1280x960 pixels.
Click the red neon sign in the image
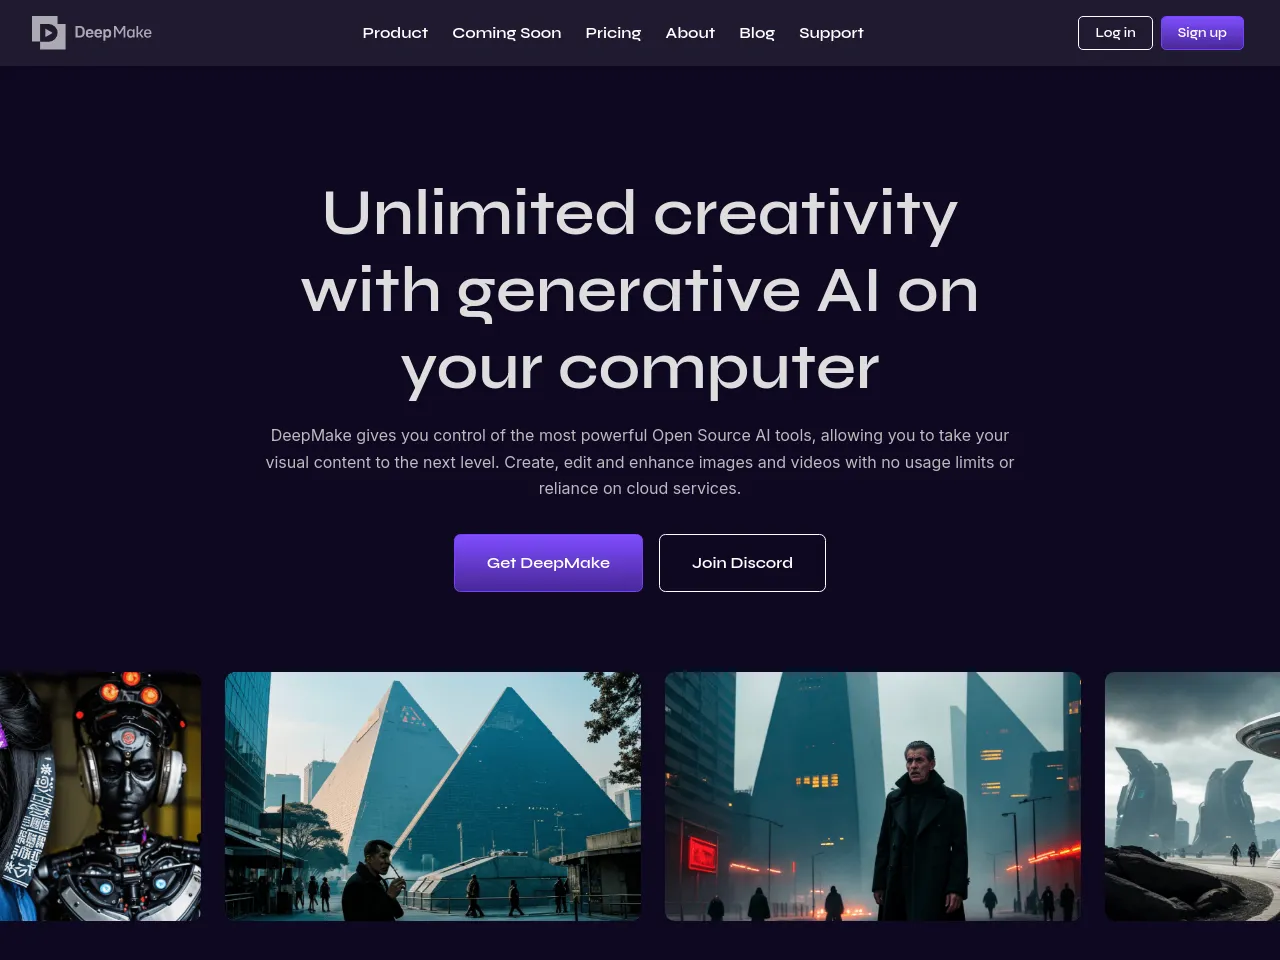703,854
